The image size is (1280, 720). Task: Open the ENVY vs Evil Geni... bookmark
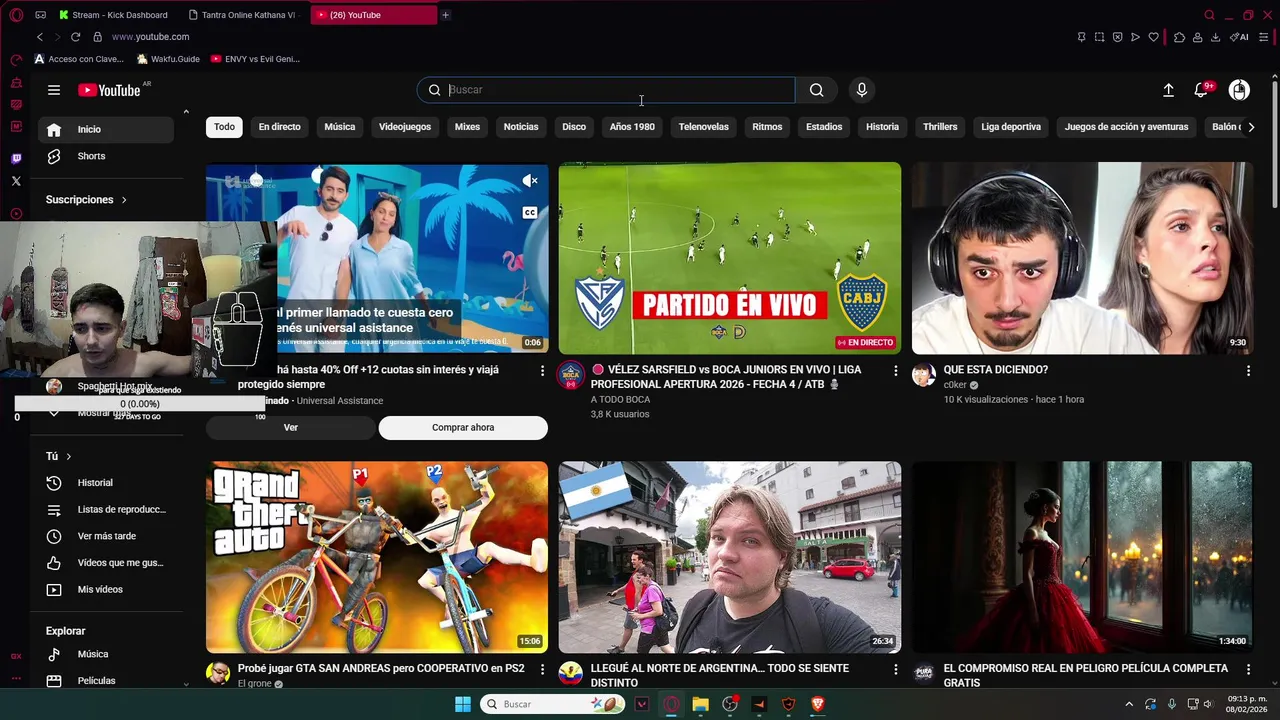point(255,59)
